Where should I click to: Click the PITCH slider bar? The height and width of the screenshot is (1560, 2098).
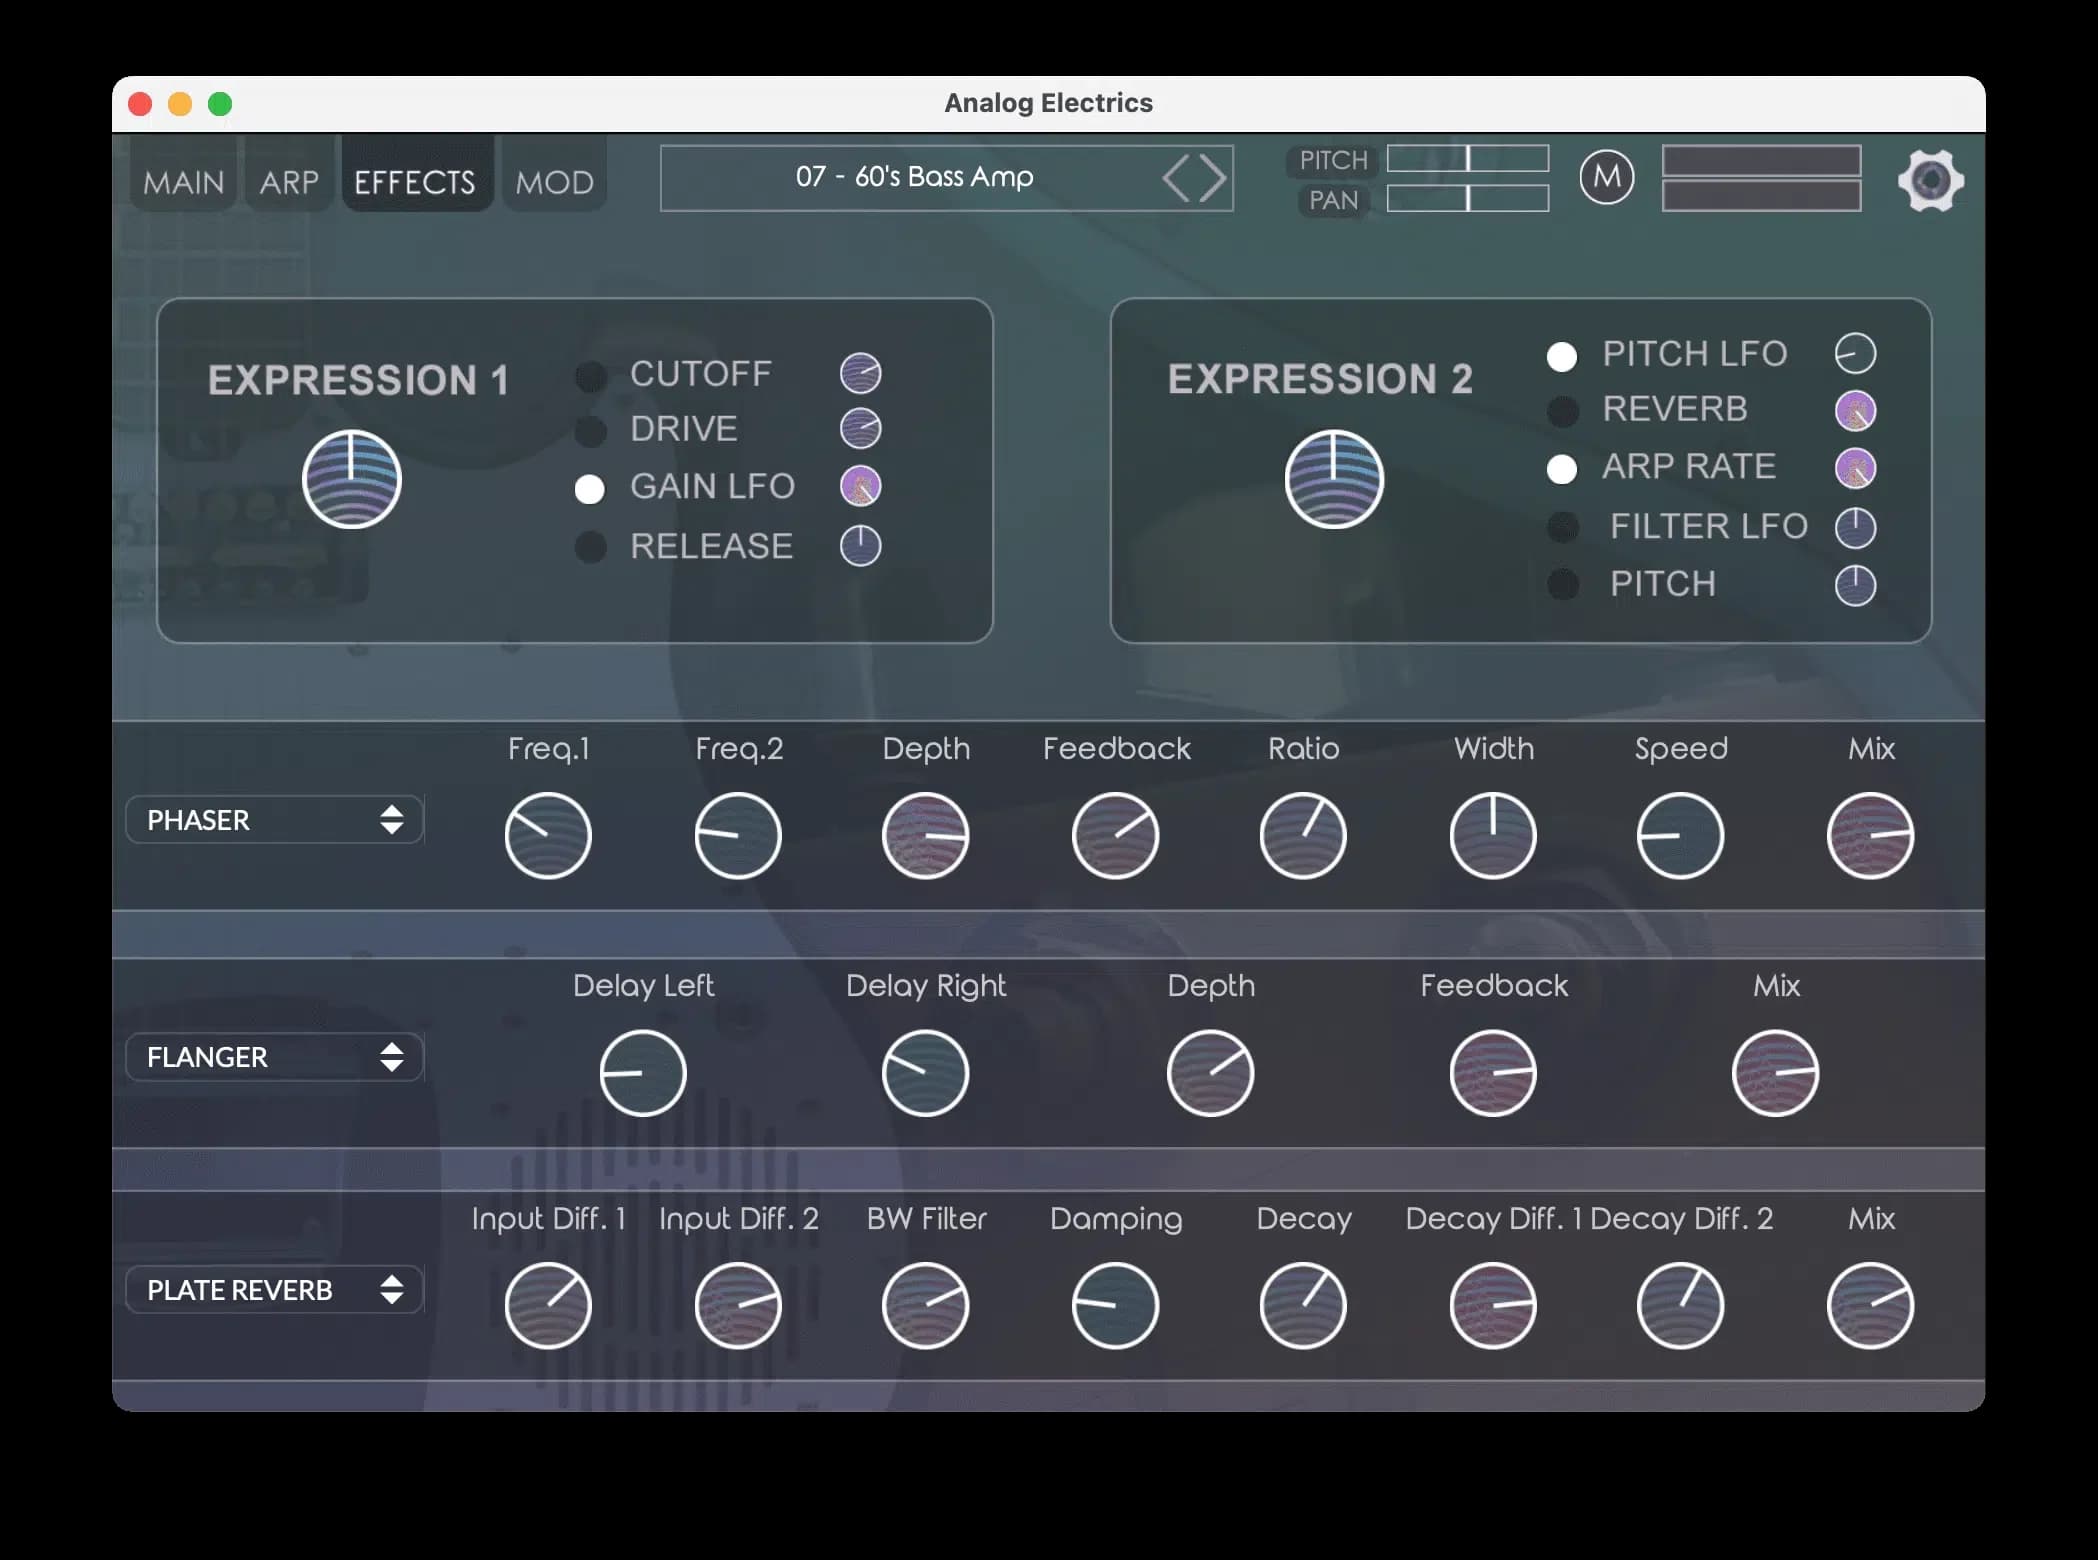click(1467, 158)
